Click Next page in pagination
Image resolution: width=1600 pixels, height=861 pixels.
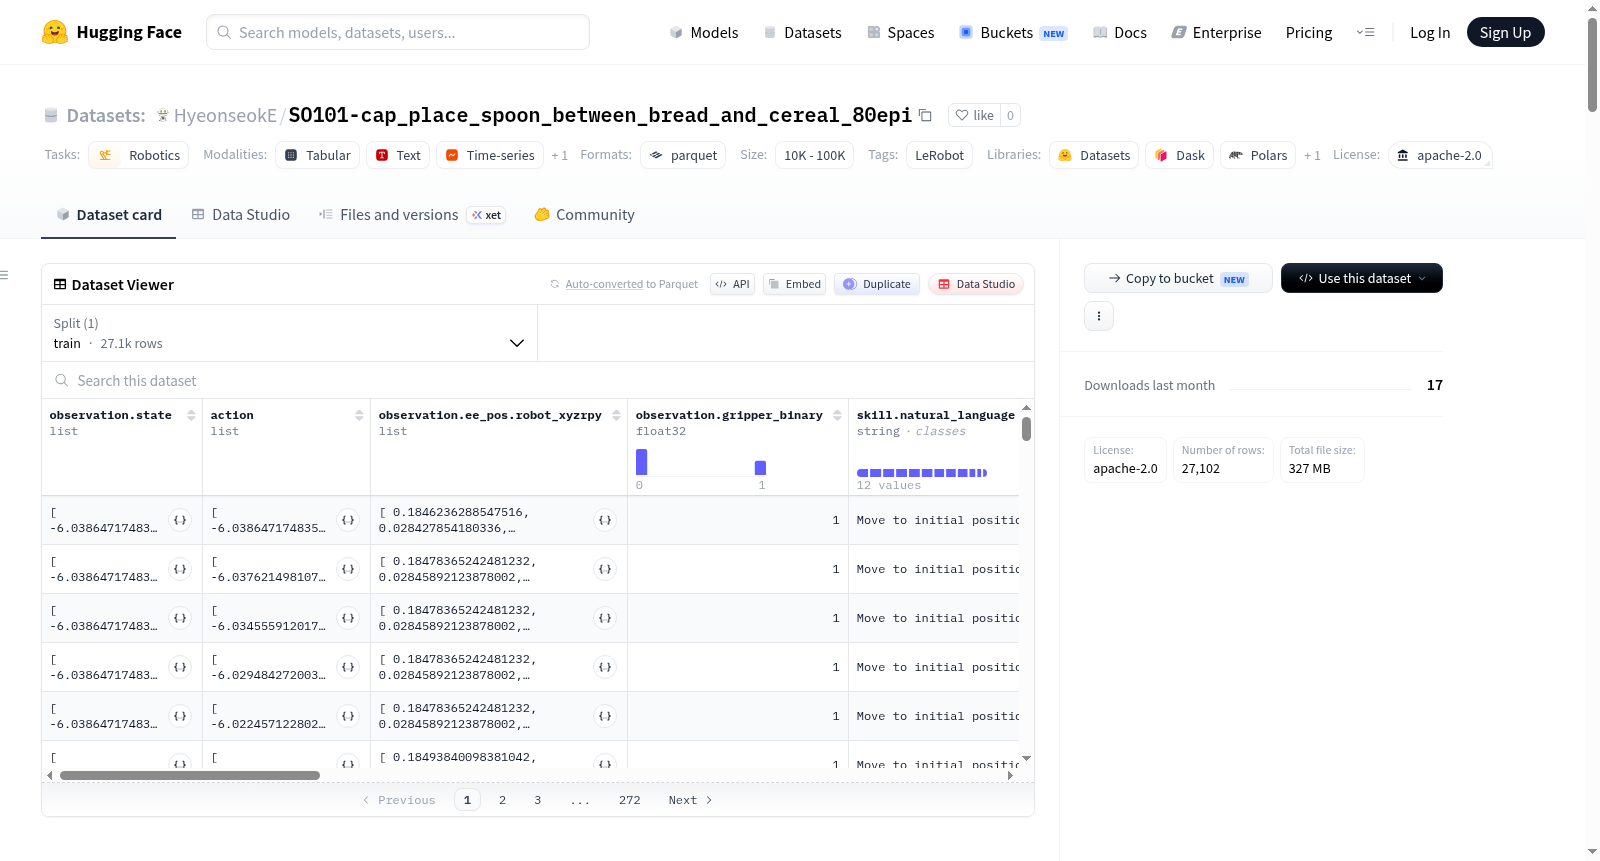coord(690,800)
